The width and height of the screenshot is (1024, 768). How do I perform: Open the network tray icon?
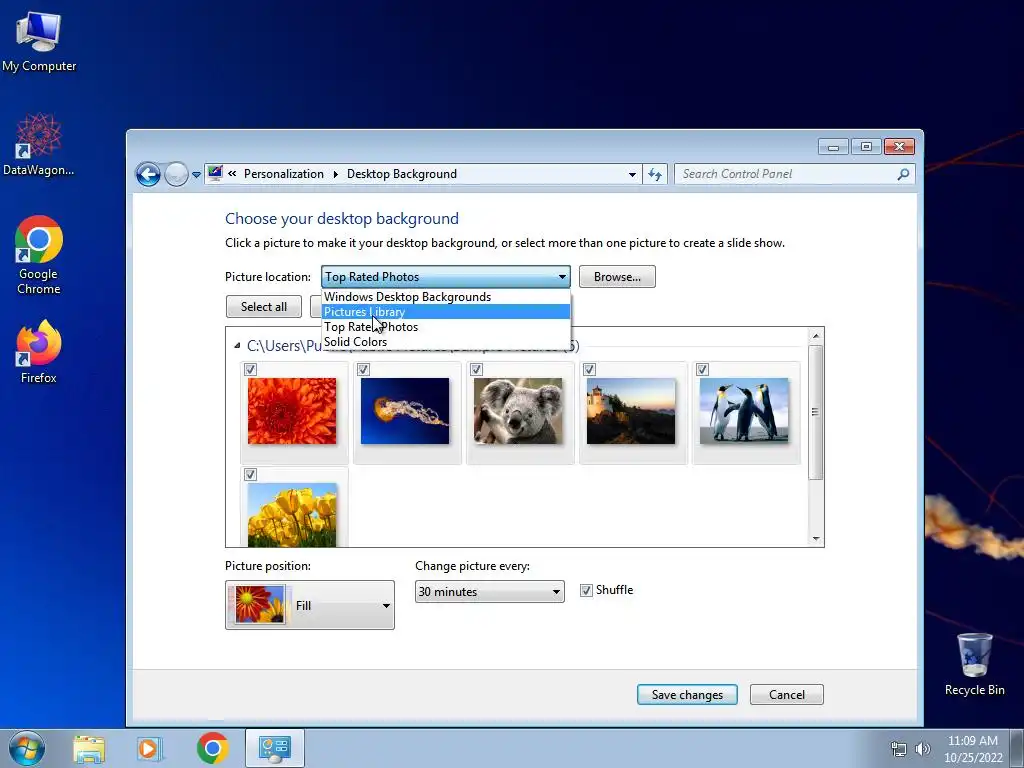coord(899,749)
